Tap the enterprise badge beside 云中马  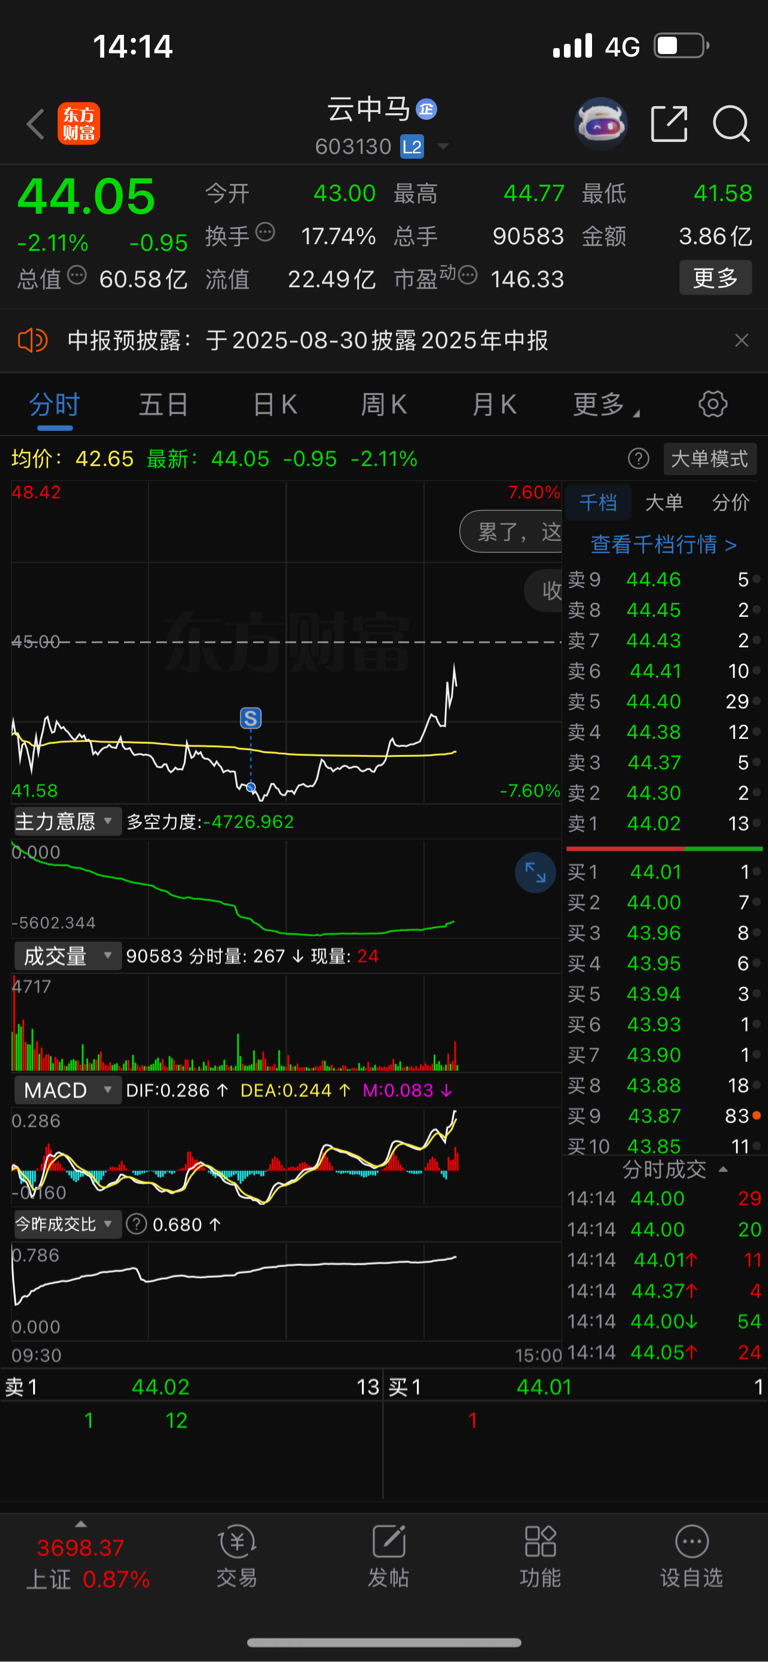(x=426, y=109)
